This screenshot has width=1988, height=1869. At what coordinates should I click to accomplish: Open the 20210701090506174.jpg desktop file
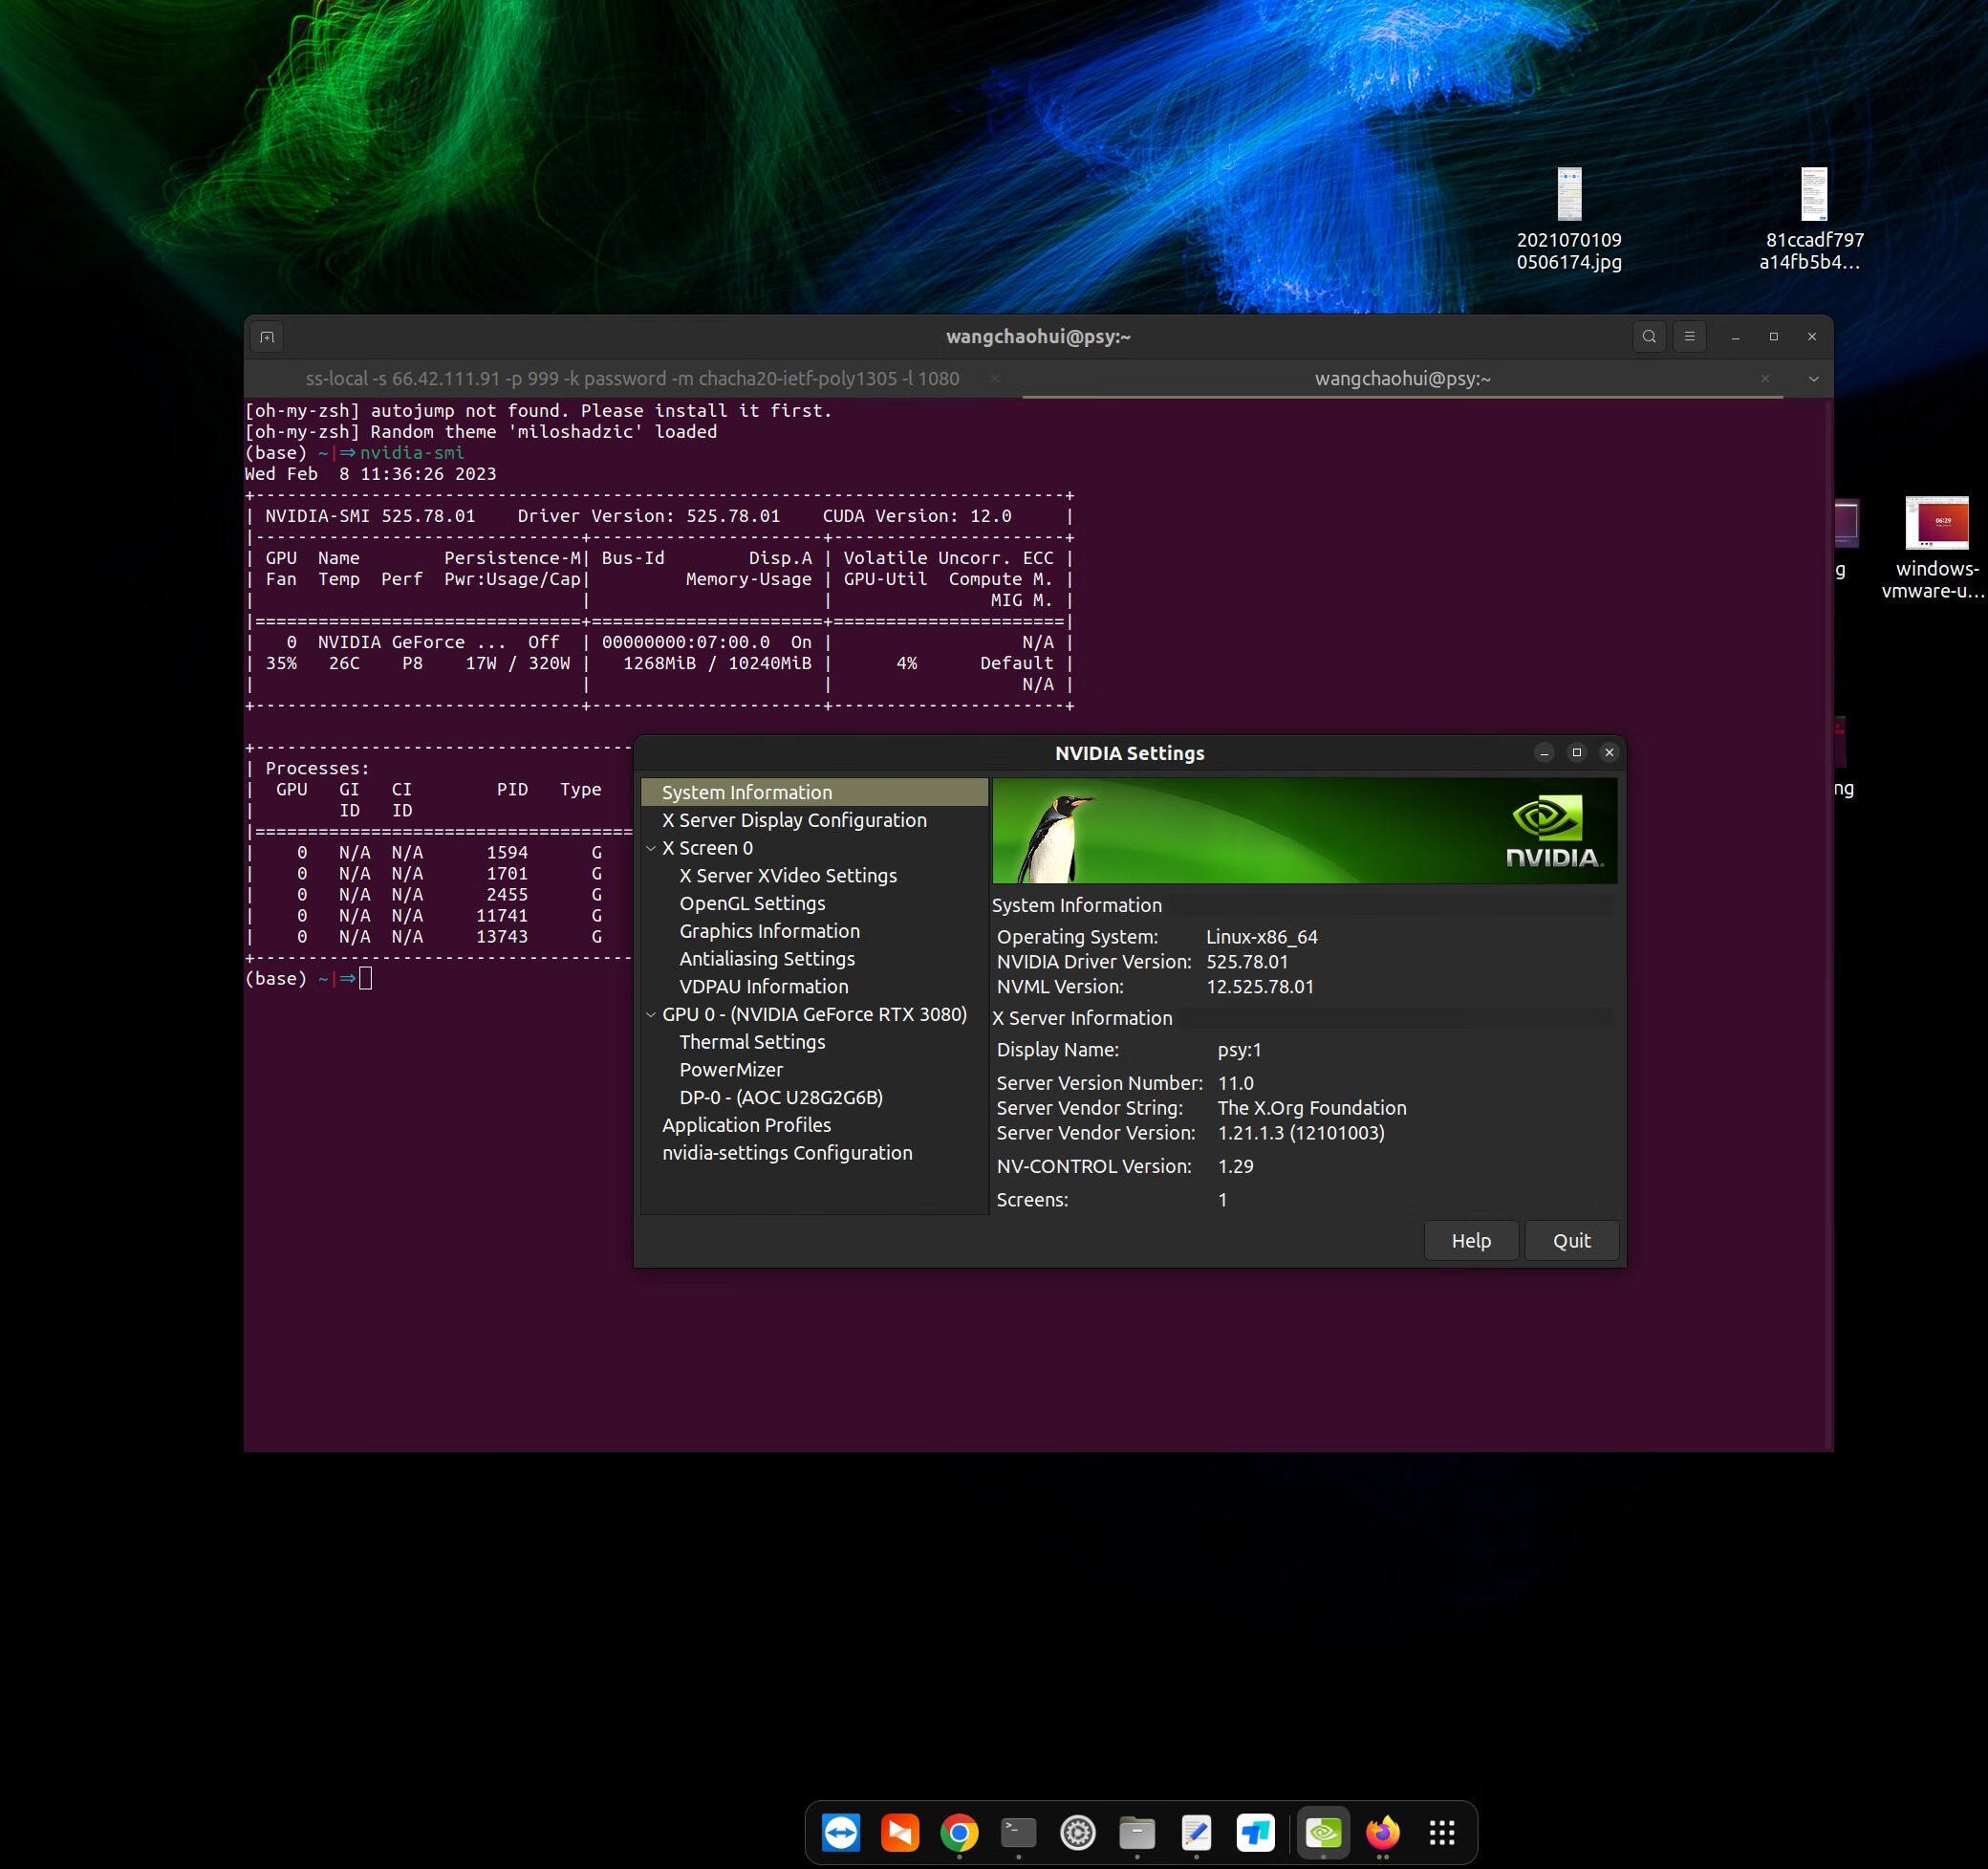click(1569, 219)
